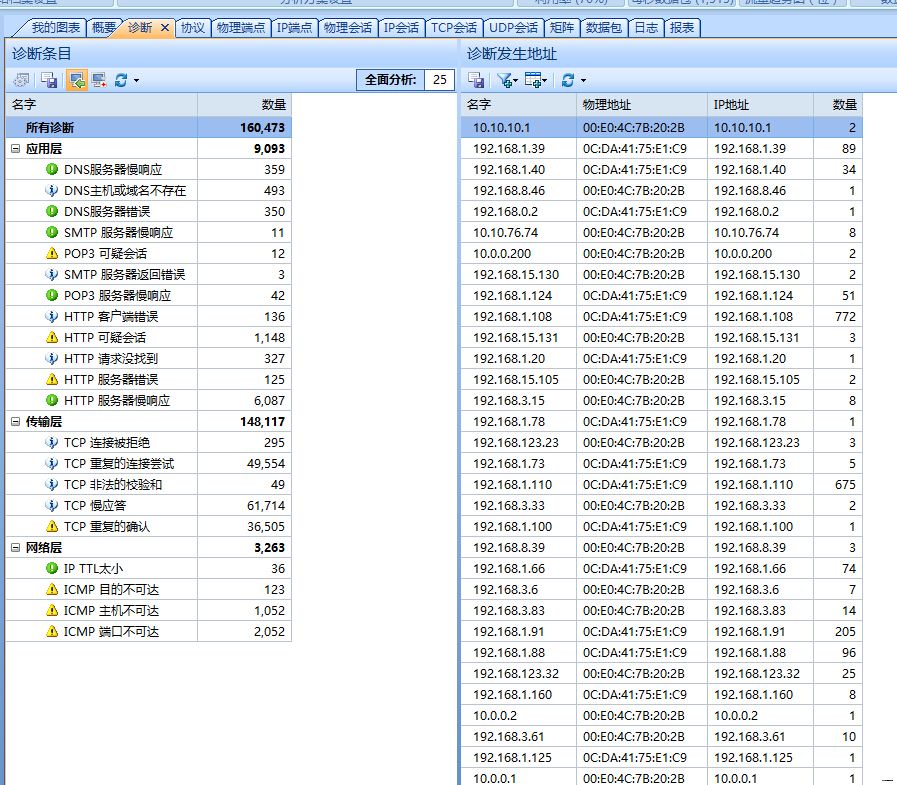Click the gear settings icon in 诊断条目 toolbar

coord(21,80)
